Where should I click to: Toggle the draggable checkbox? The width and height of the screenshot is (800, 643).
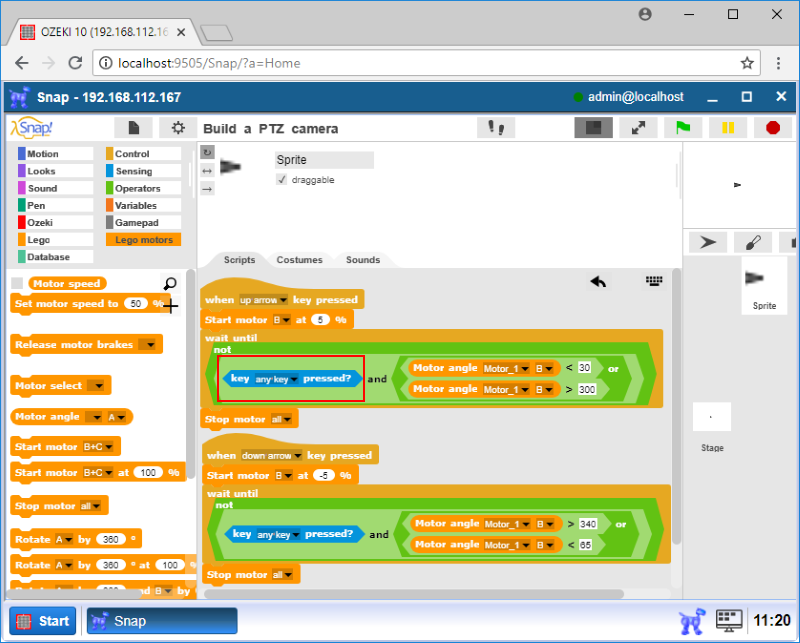point(281,180)
